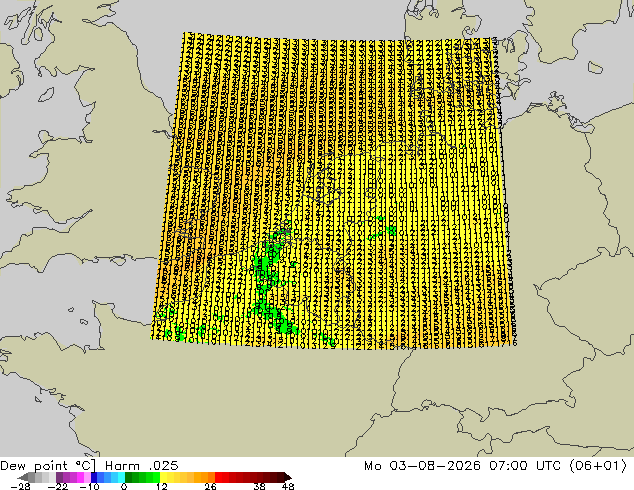Click the '48' legend label
This screenshot has width=634, height=490.
tap(288, 486)
